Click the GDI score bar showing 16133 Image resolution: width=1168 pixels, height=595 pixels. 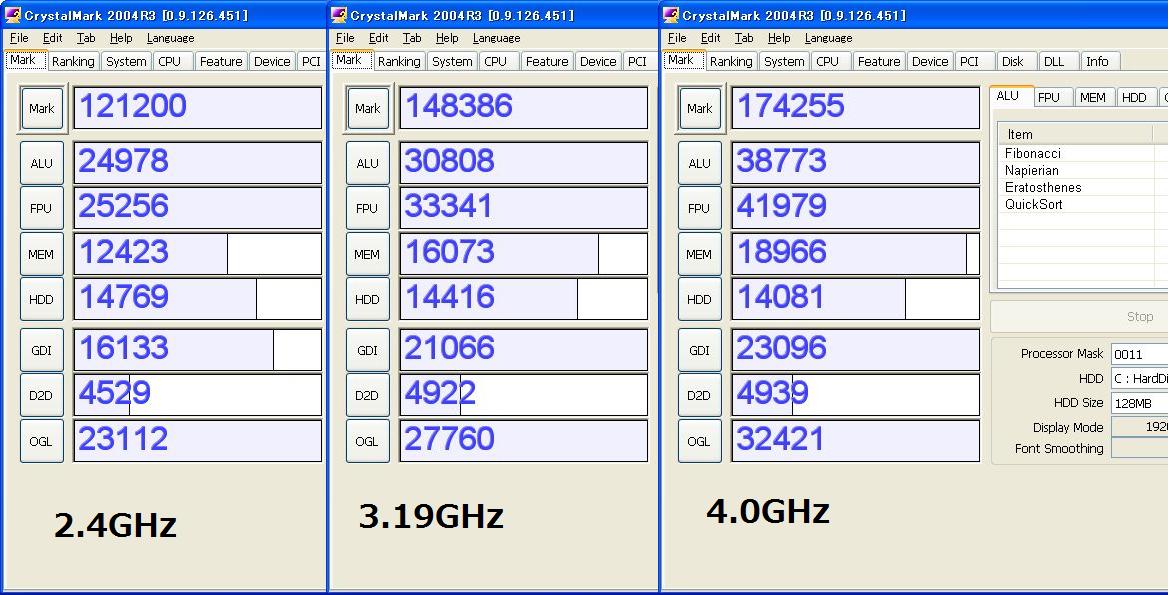point(197,350)
